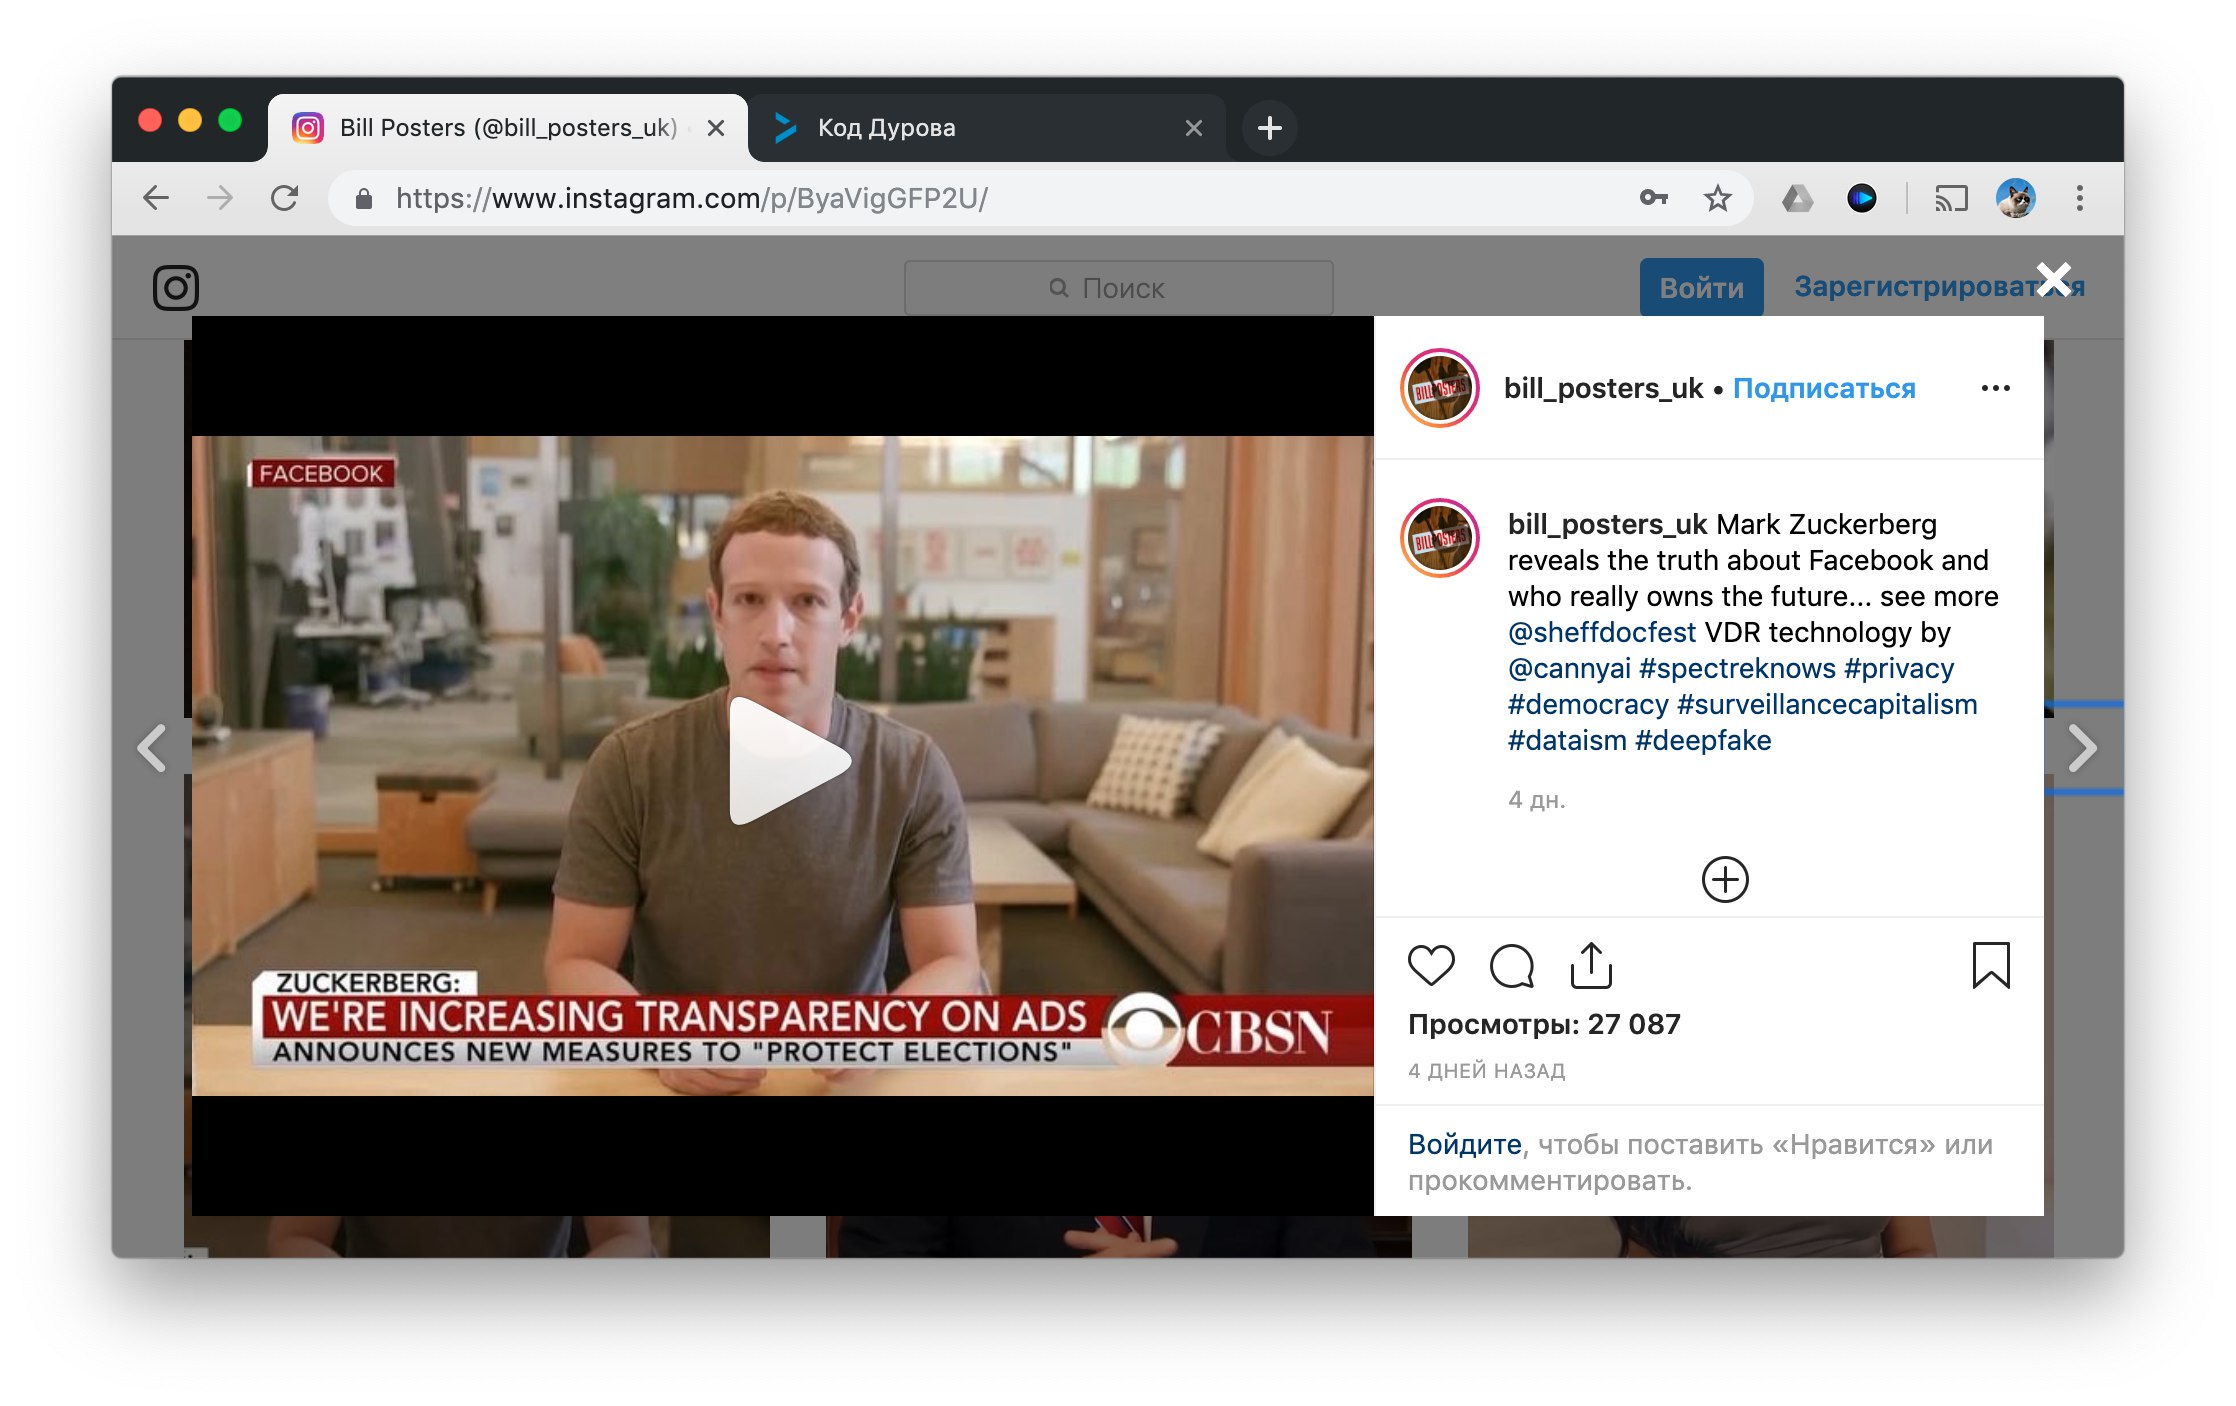Image resolution: width=2236 pixels, height=1406 pixels.
Task: Like the post with heart icon
Action: coord(1431,965)
